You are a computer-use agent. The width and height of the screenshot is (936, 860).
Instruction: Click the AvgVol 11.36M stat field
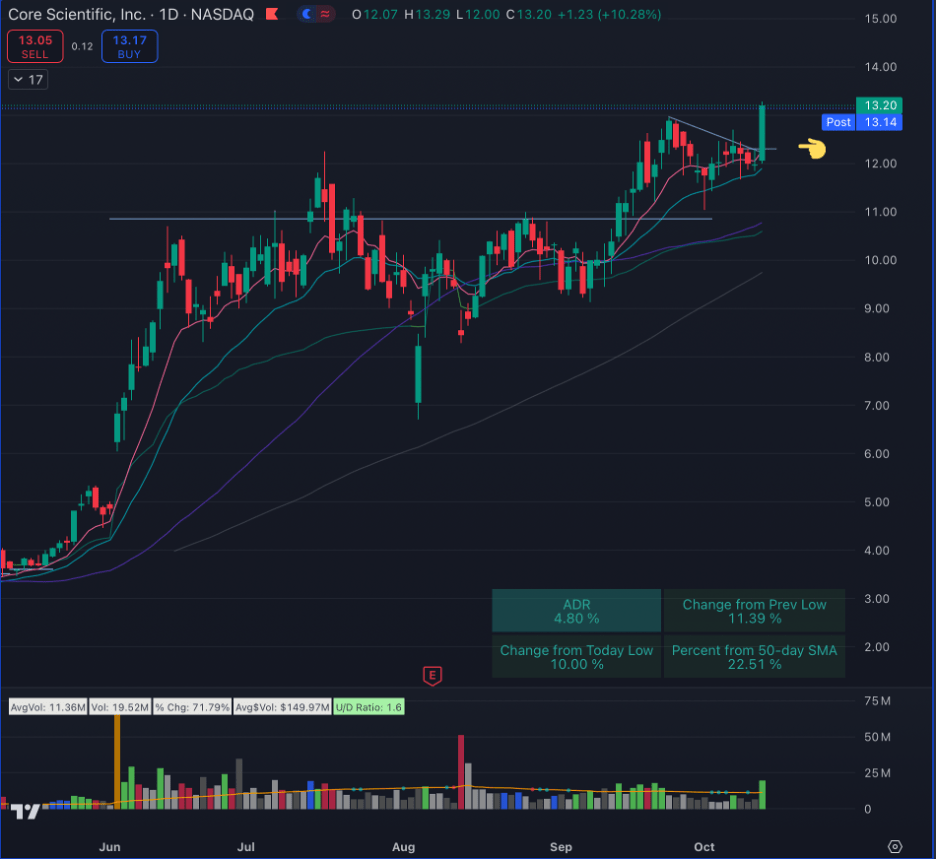[47, 707]
